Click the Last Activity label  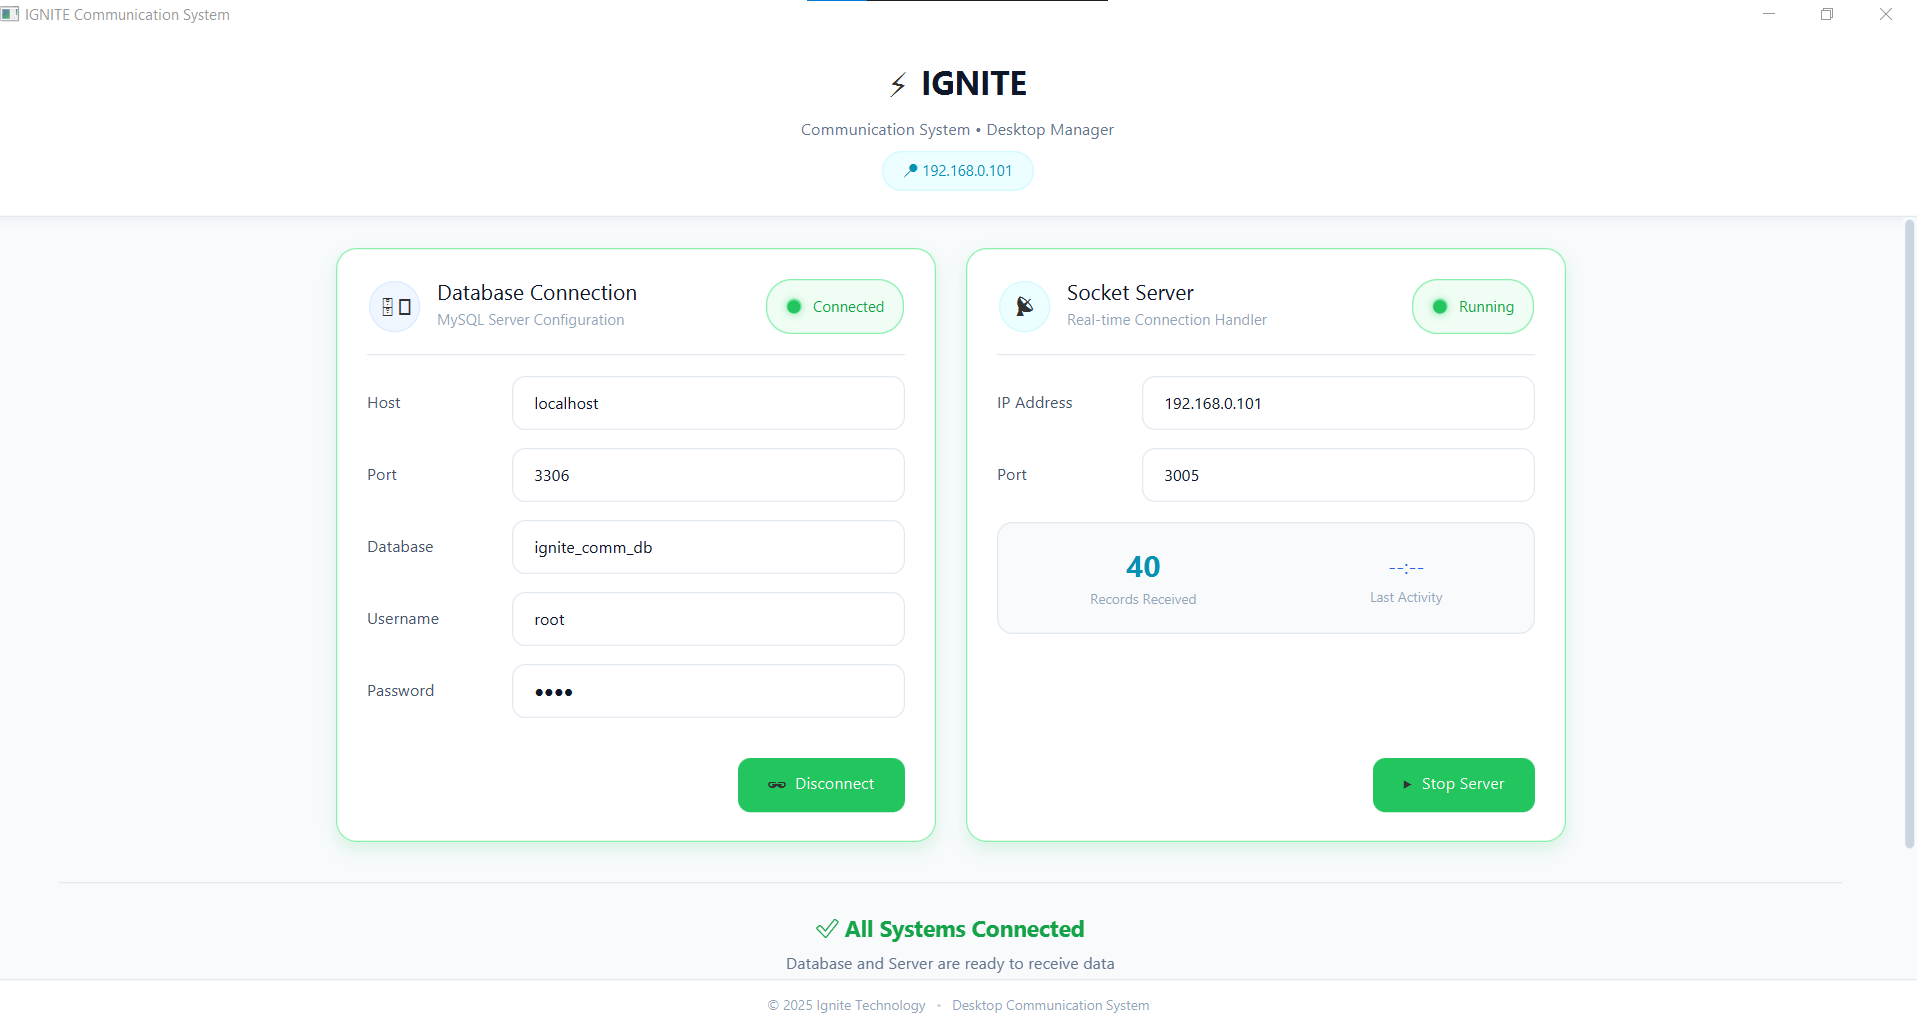tap(1406, 597)
